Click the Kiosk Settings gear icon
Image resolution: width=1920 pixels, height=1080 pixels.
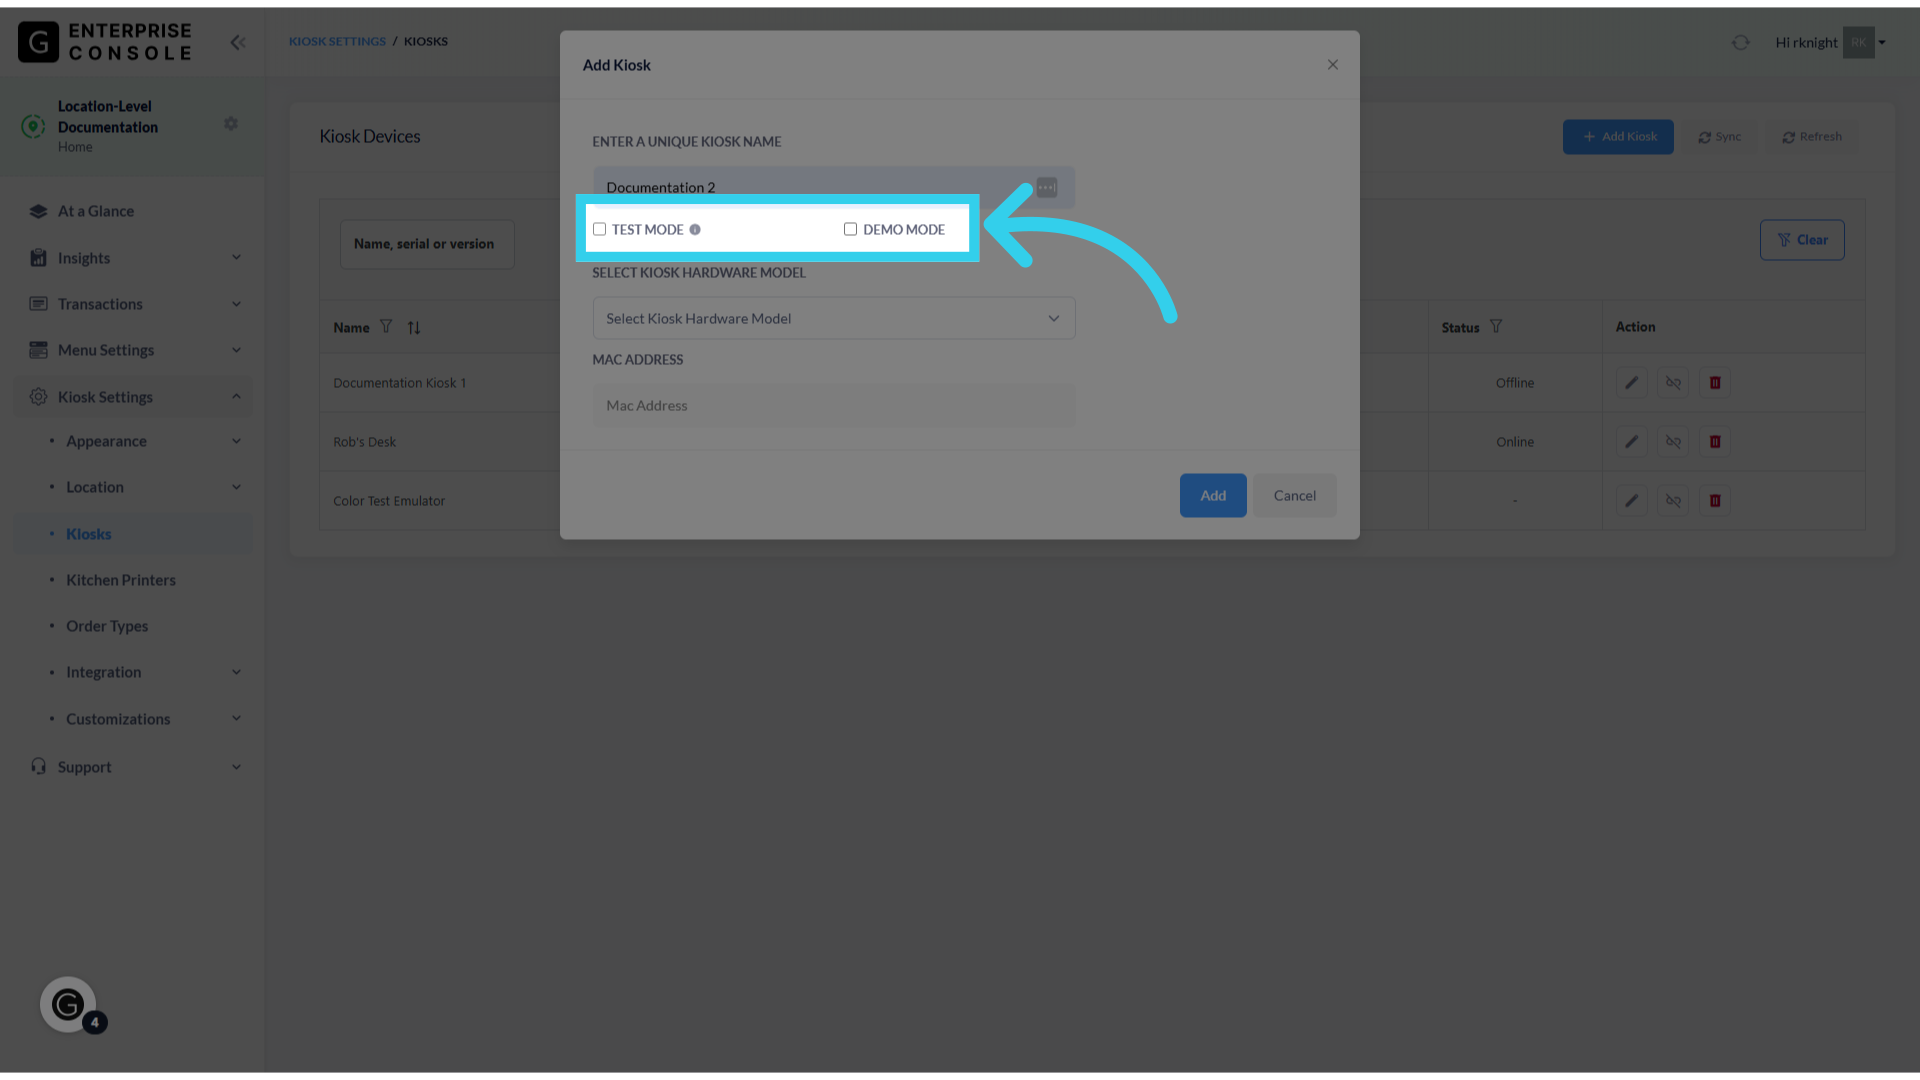tap(38, 397)
